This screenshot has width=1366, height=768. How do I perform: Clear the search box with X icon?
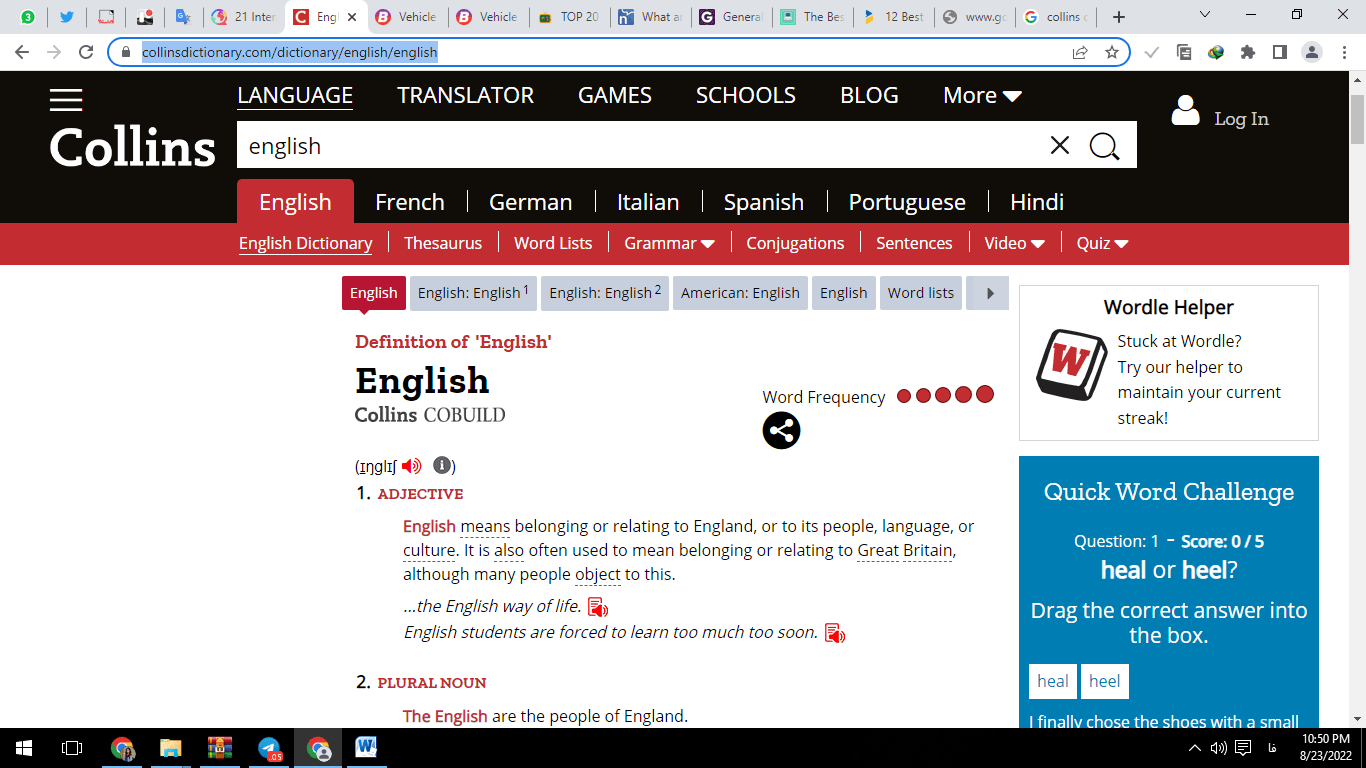[x=1060, y=146]
